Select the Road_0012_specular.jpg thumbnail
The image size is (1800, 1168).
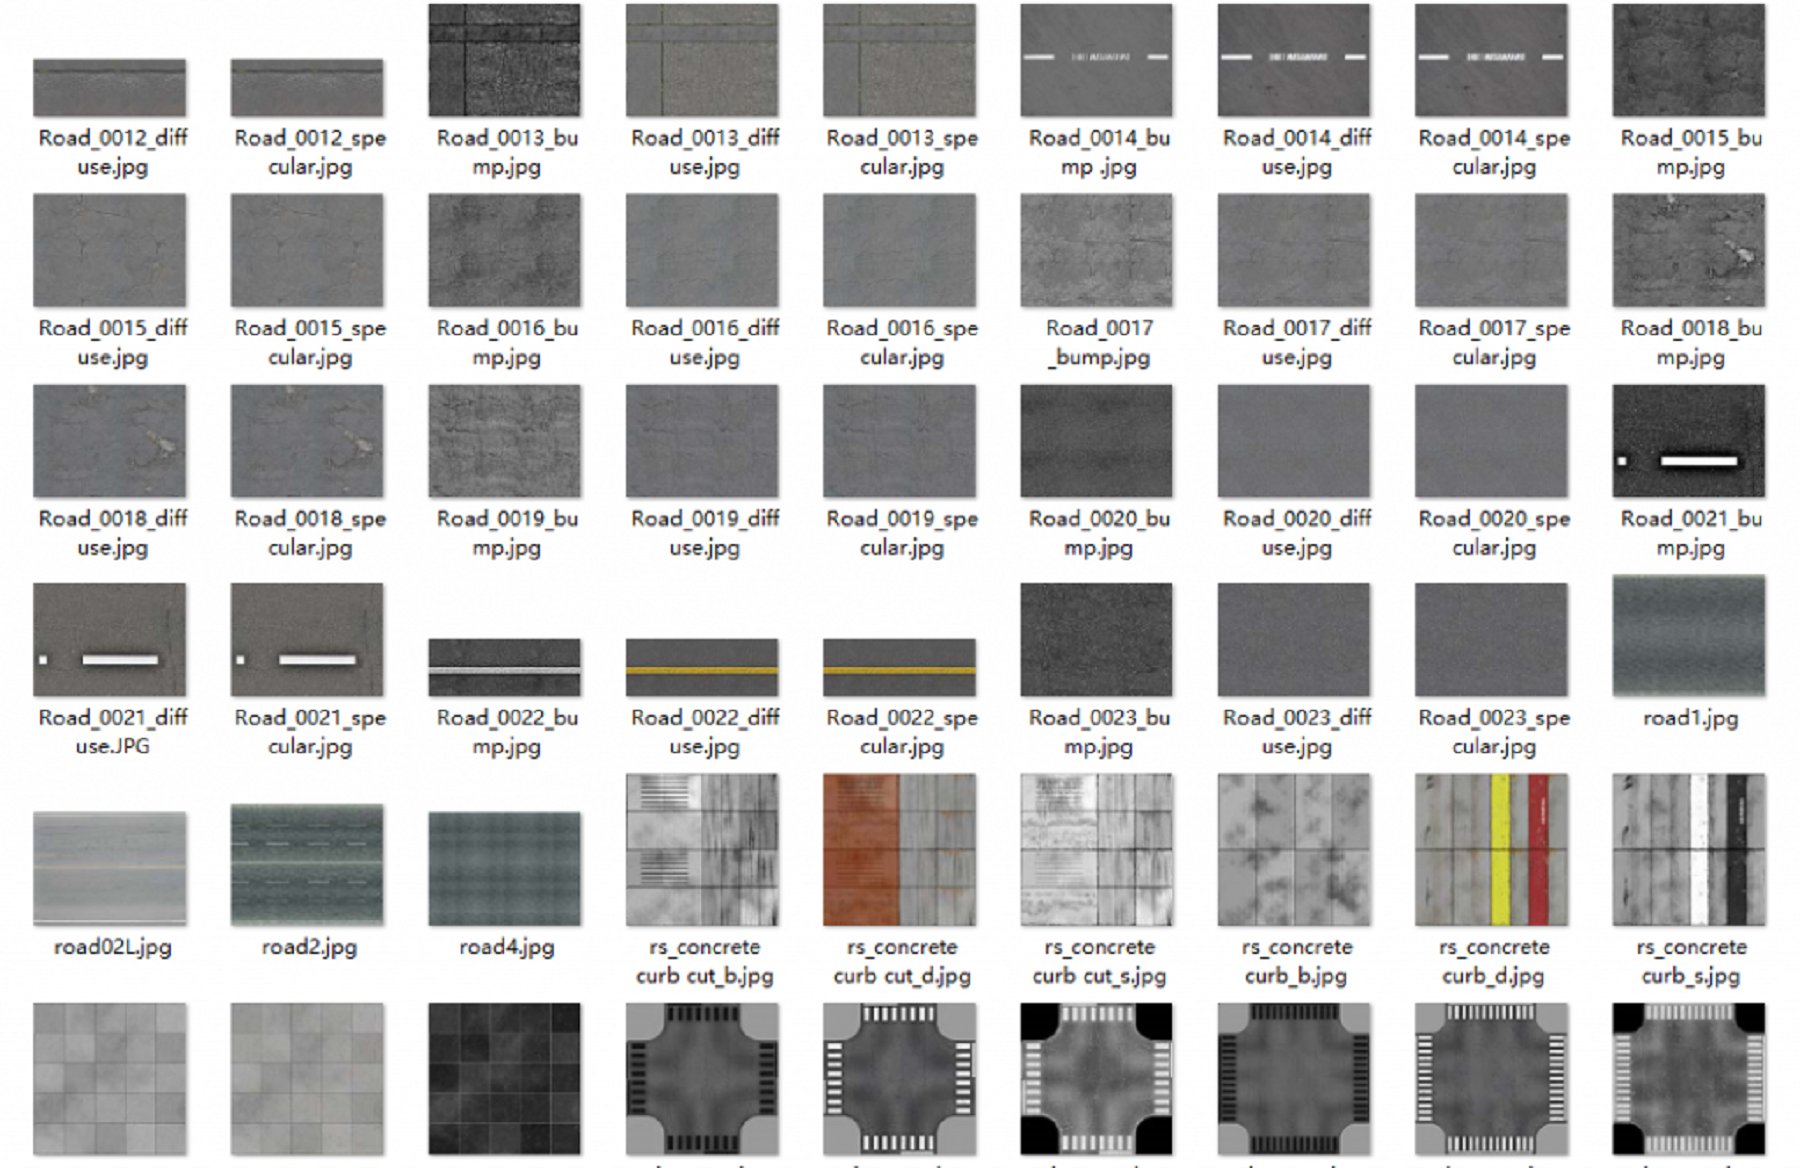(x=307, y=88)
